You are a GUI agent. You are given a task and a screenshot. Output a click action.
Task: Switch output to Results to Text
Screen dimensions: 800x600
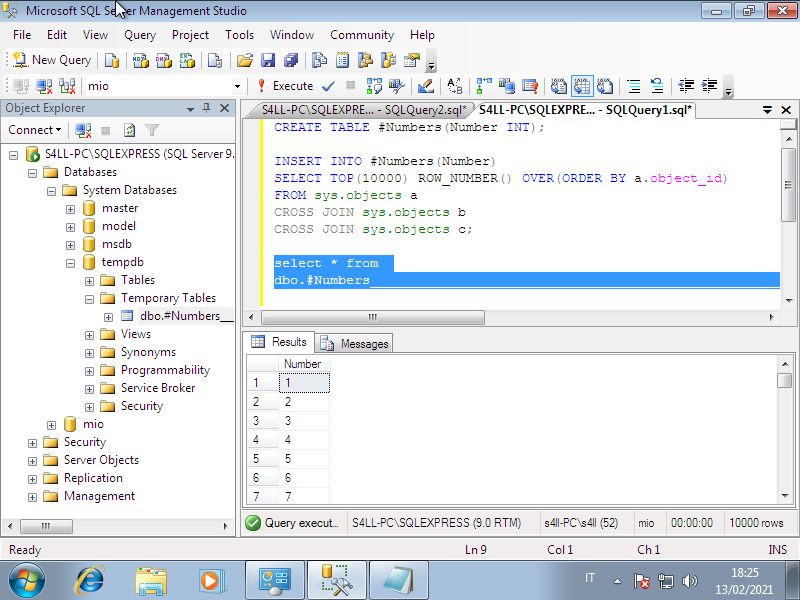559,86
